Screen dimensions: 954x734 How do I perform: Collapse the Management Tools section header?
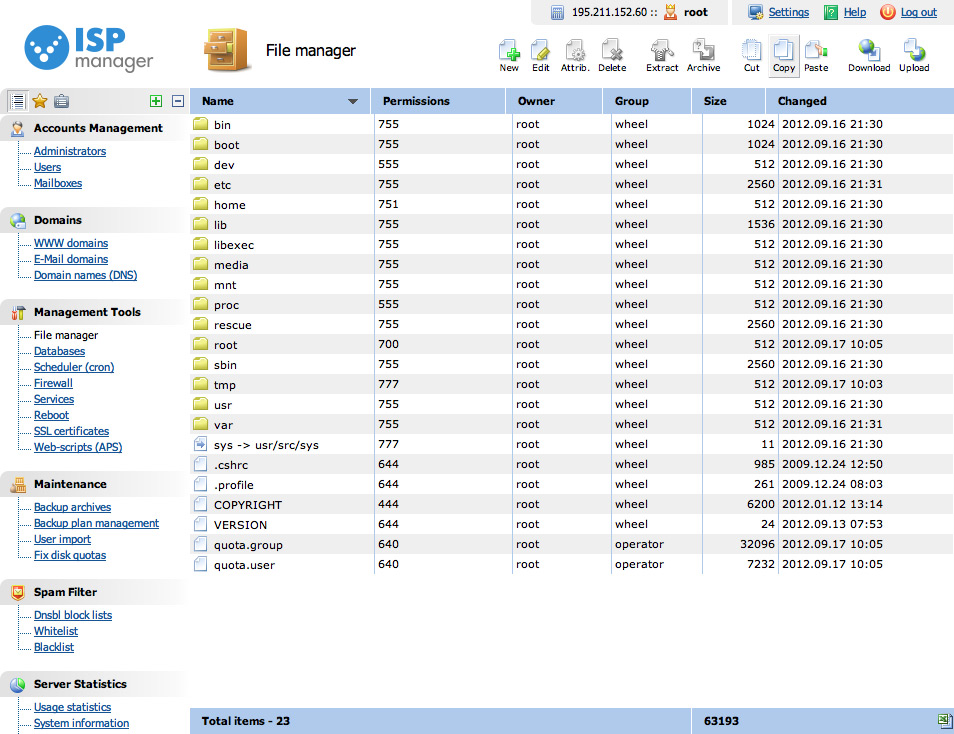87,312
